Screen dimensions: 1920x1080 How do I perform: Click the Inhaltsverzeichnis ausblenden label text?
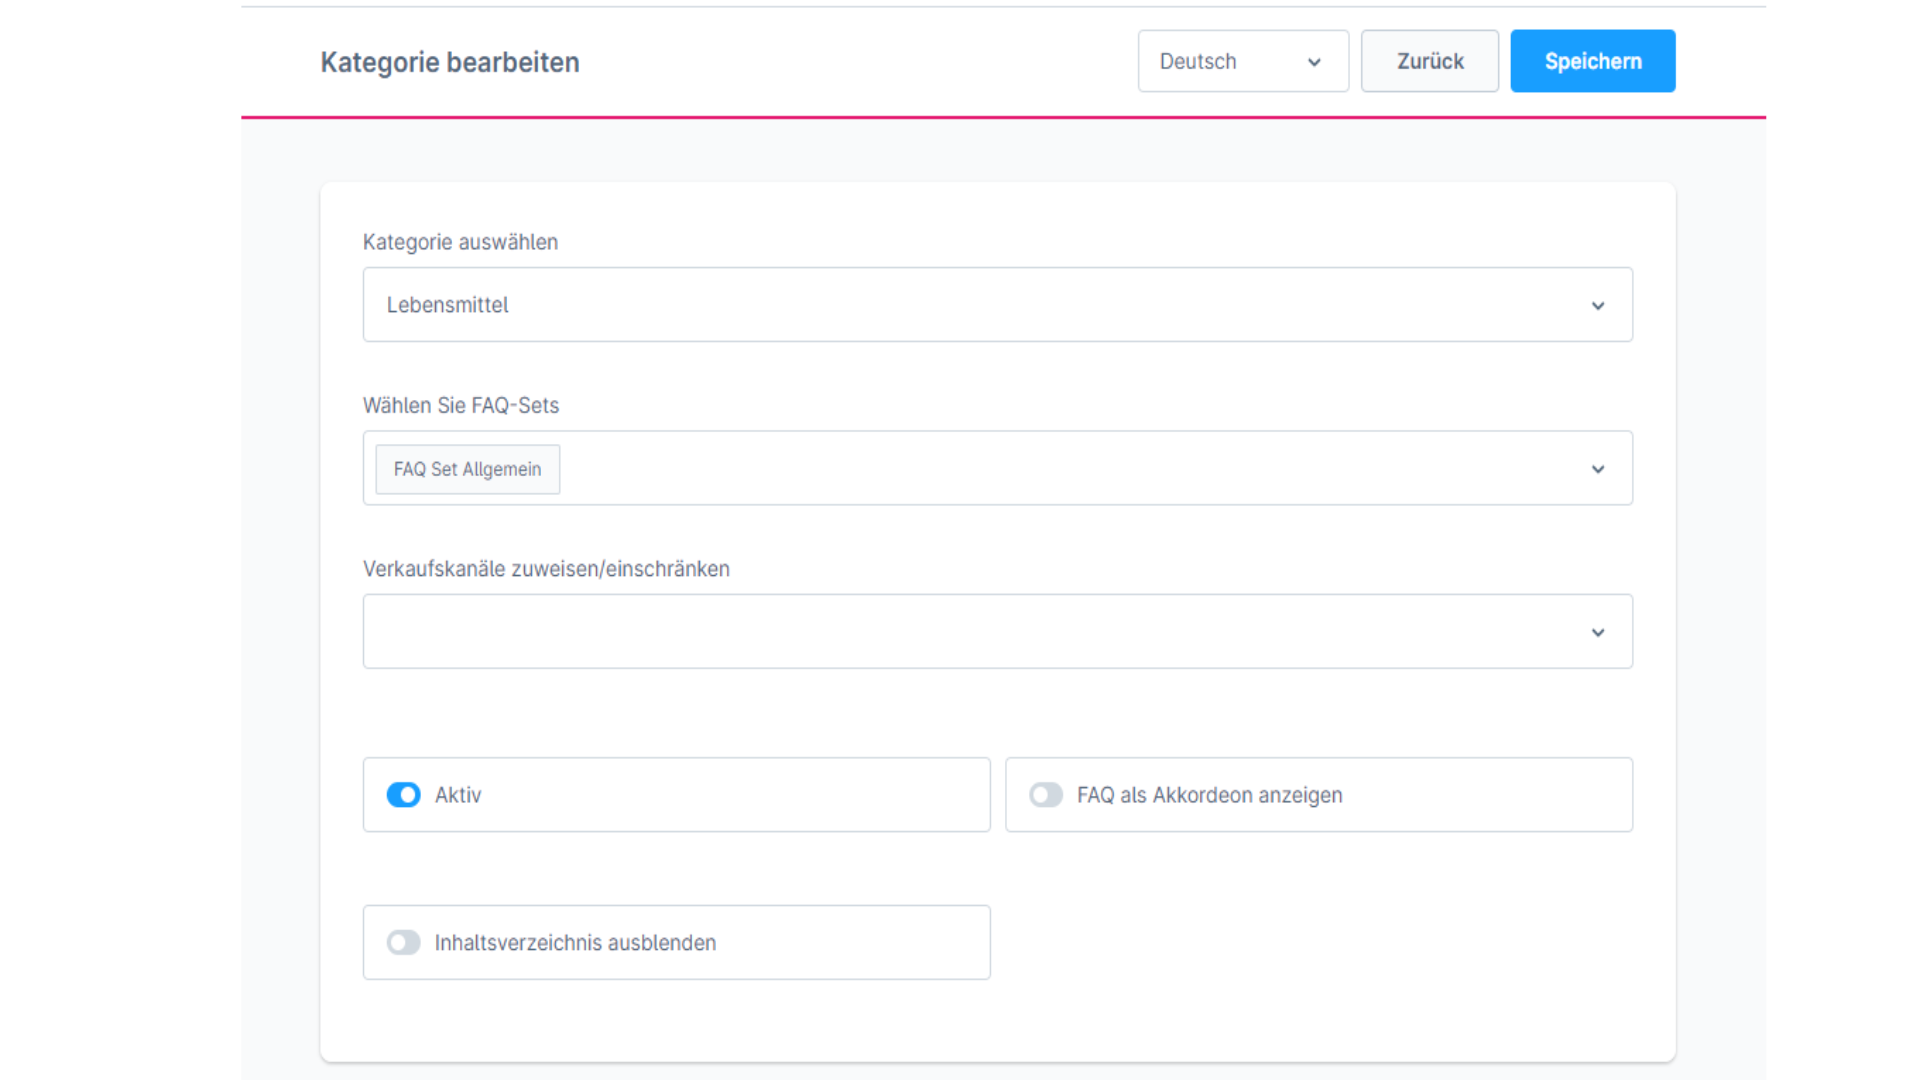tap(575, 943)
